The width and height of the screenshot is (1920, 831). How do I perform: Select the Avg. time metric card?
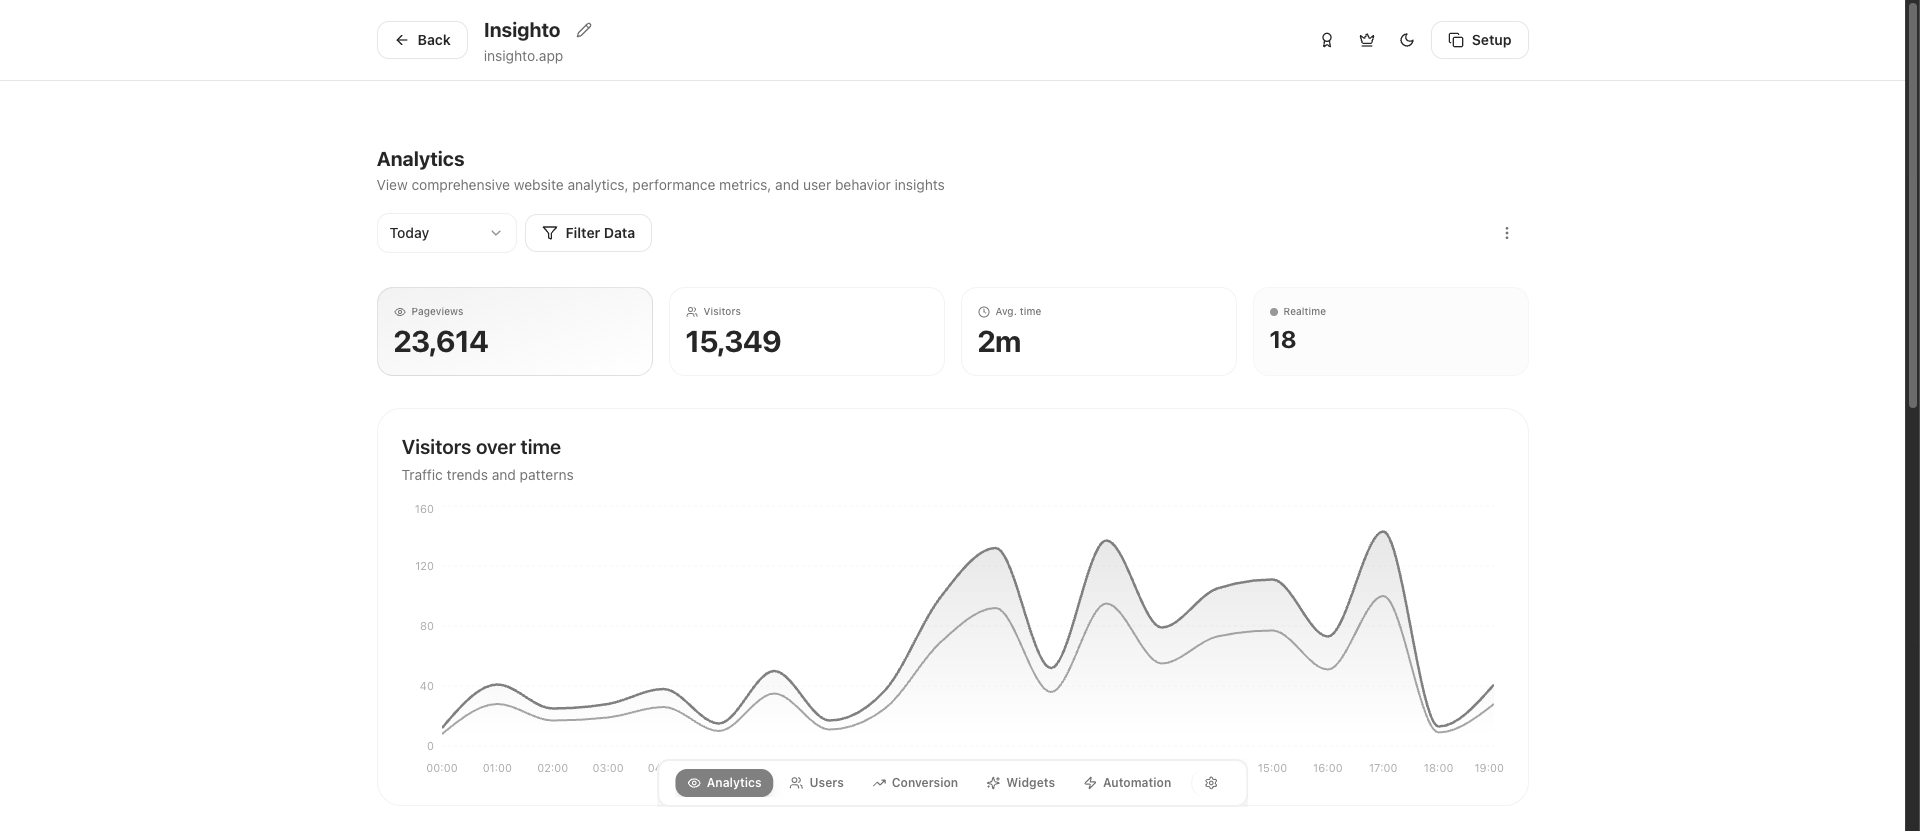tap(1098, 332)
